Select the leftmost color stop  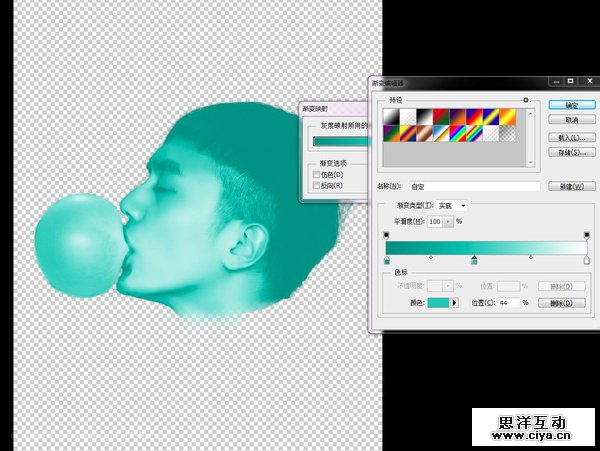pos(387,260)
